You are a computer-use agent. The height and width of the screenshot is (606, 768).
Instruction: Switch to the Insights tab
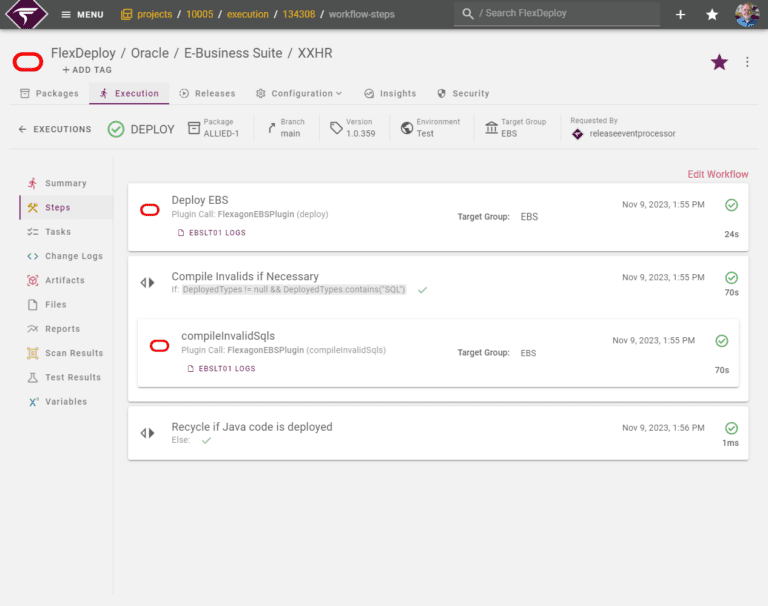click(x=390, y=94)
